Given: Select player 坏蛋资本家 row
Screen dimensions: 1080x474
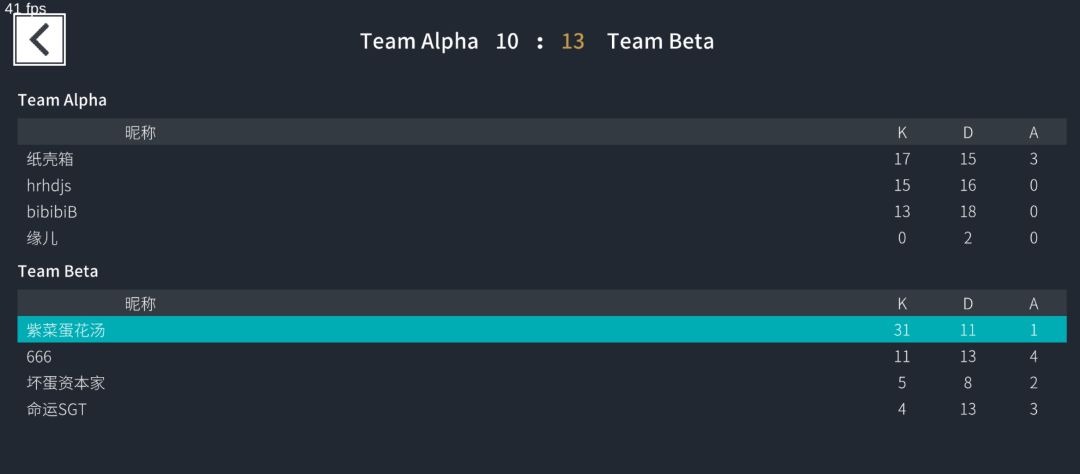Looking at the screenshot, I should tap(541, 382).
